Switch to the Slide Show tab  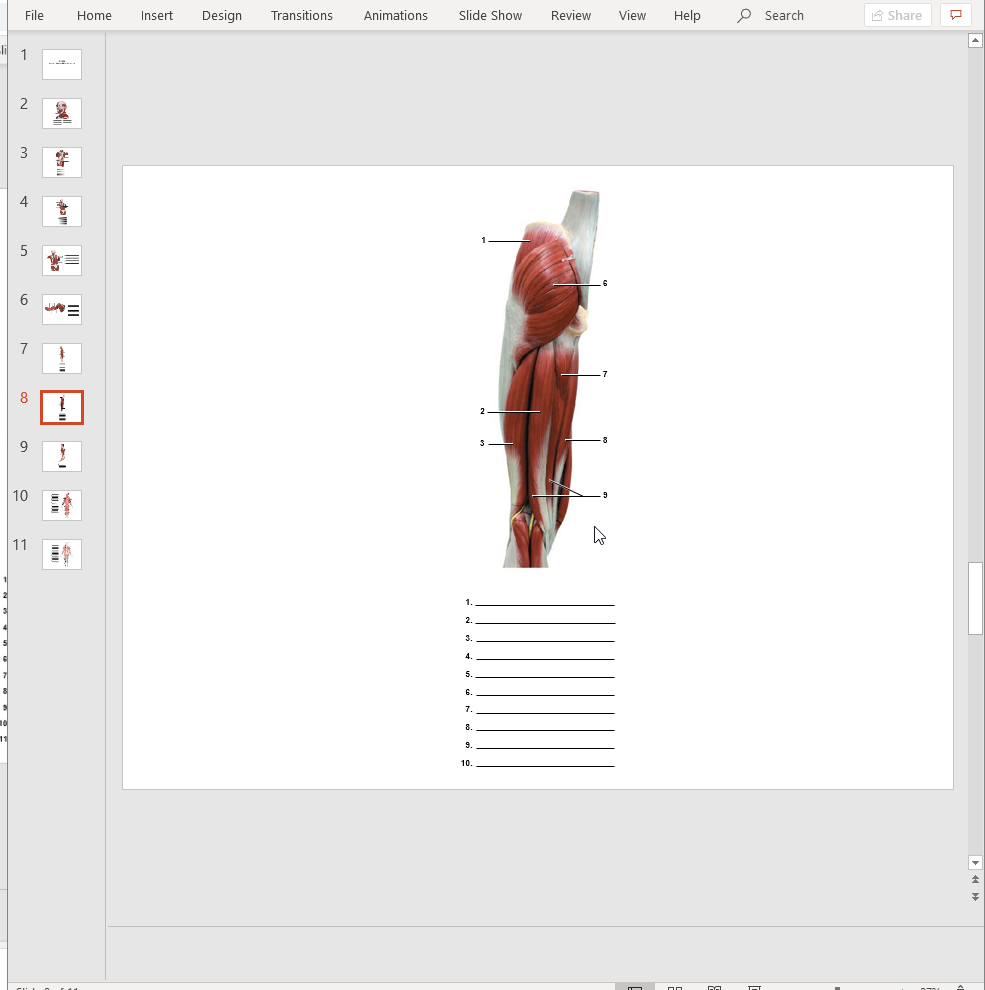click(490, 15)
